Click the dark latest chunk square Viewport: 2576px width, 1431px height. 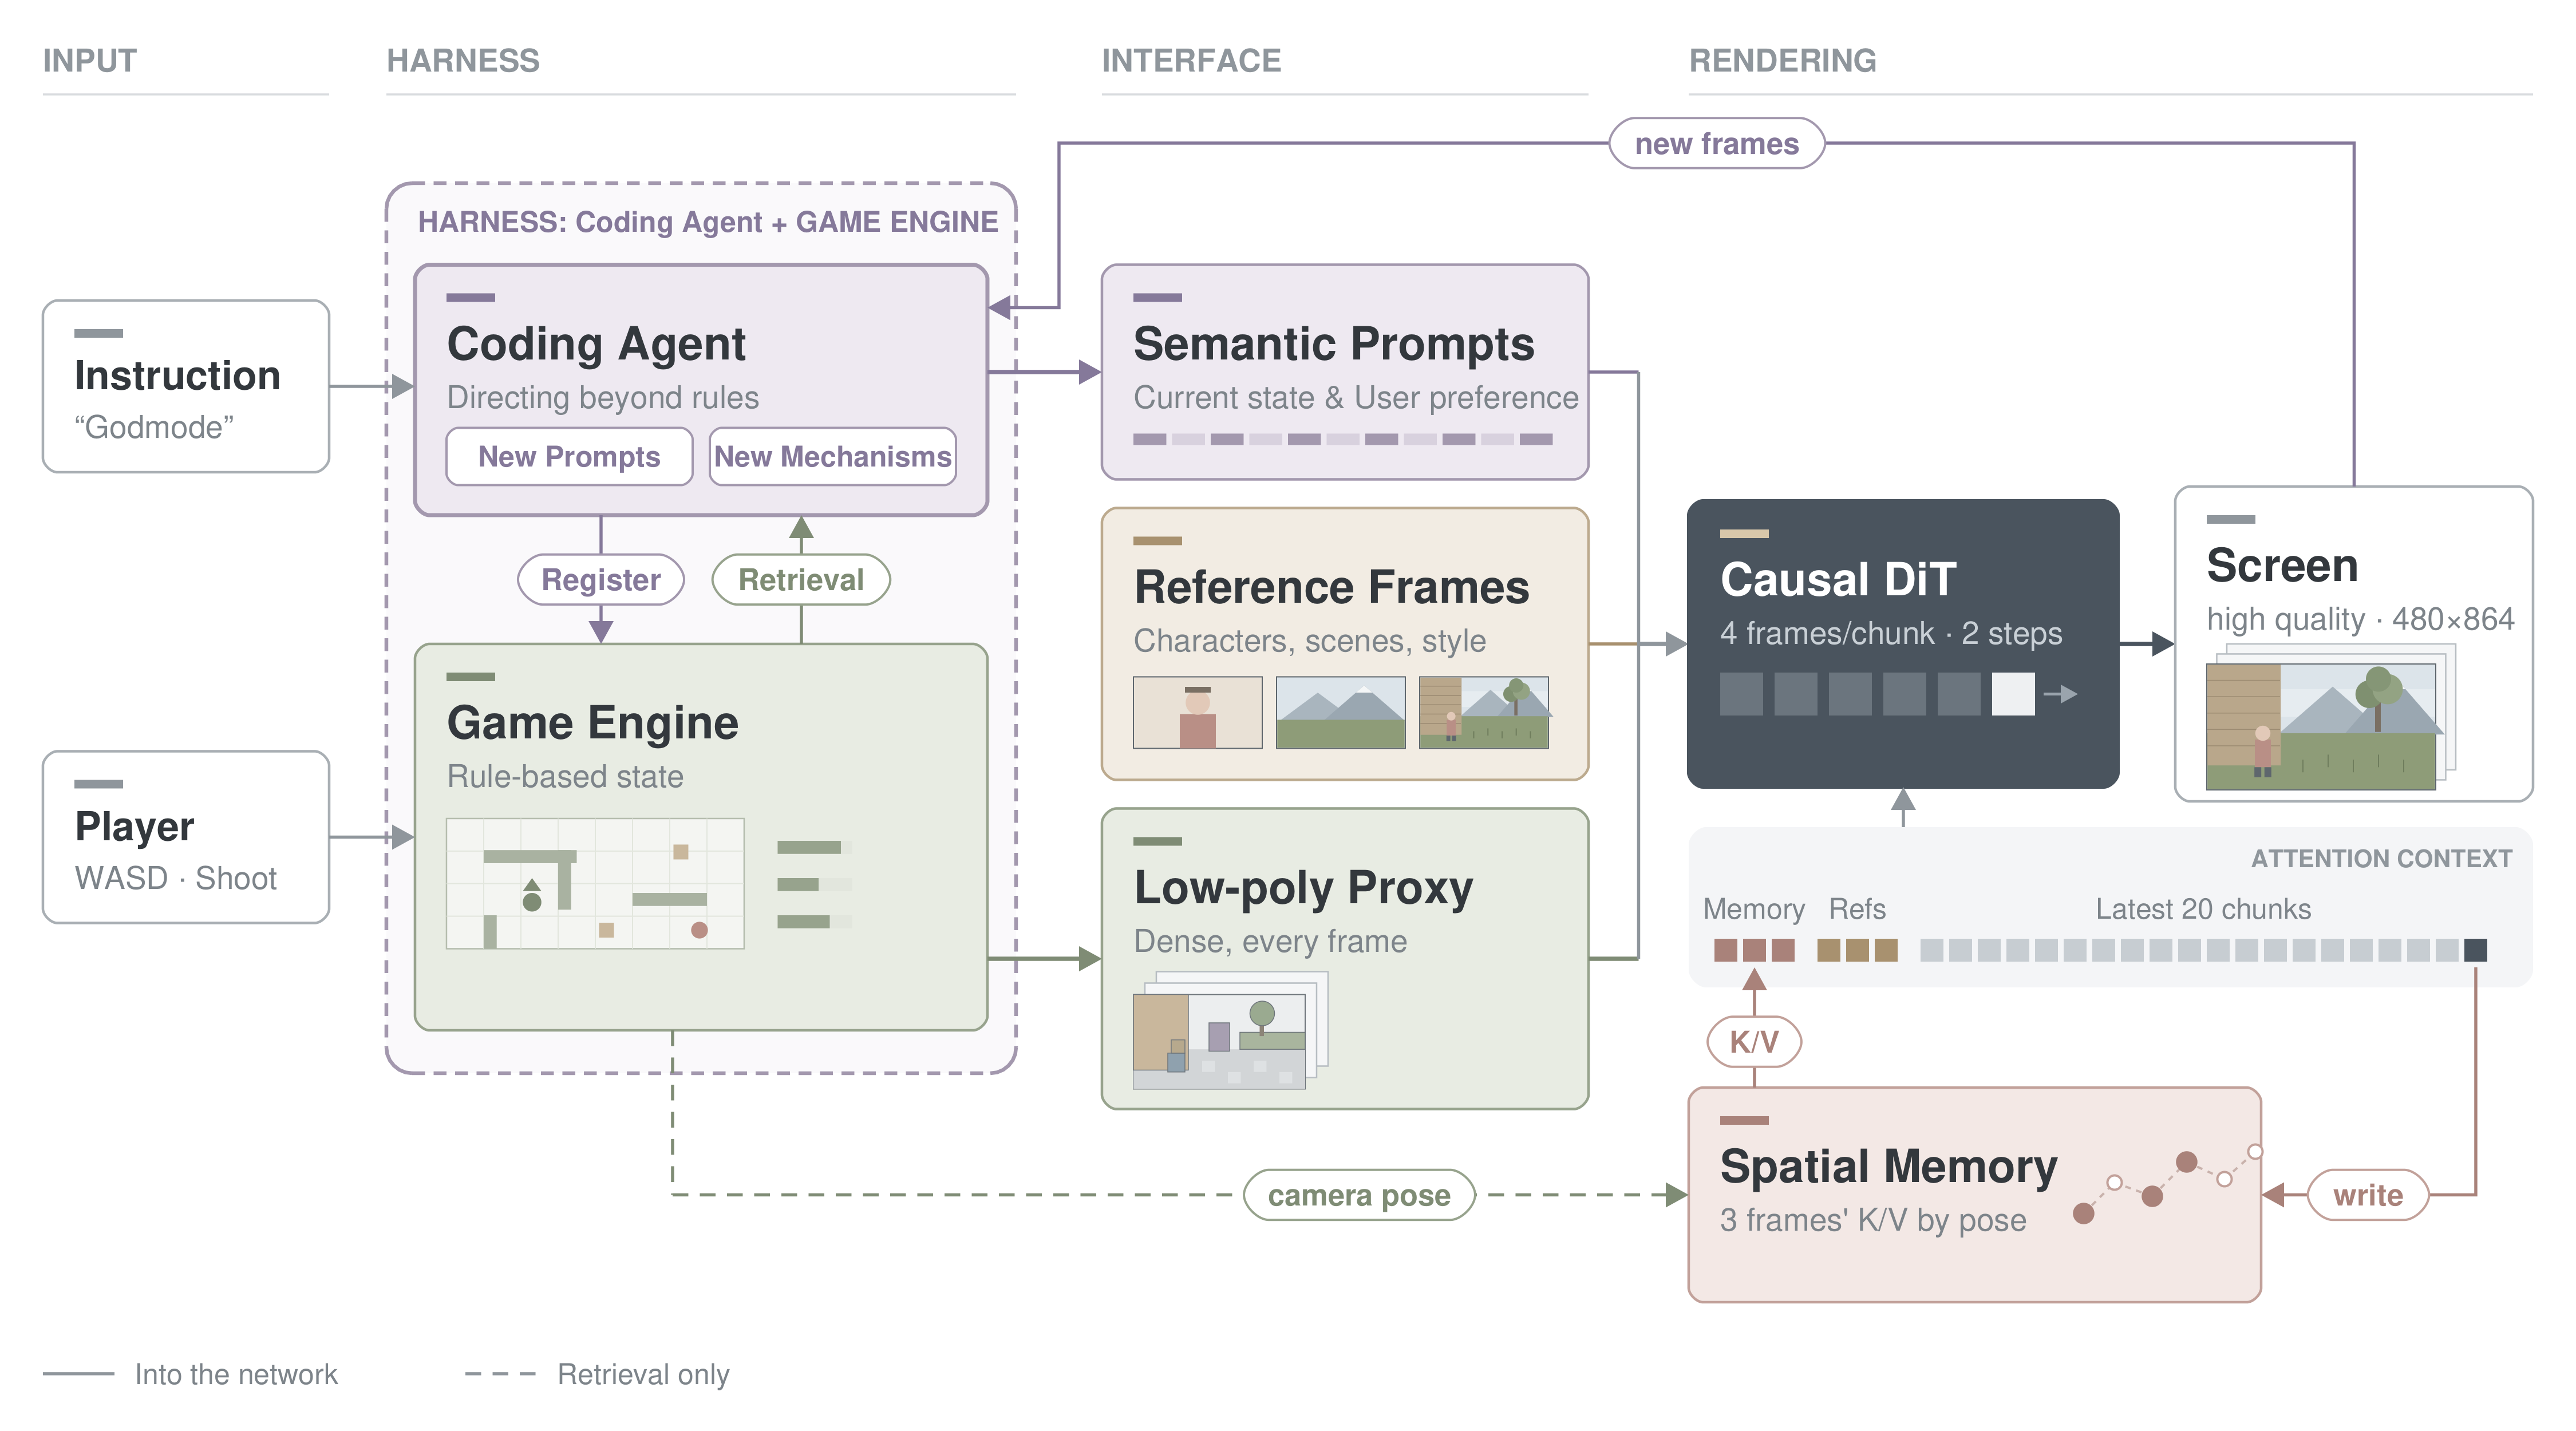click(x=2476, y=950)
